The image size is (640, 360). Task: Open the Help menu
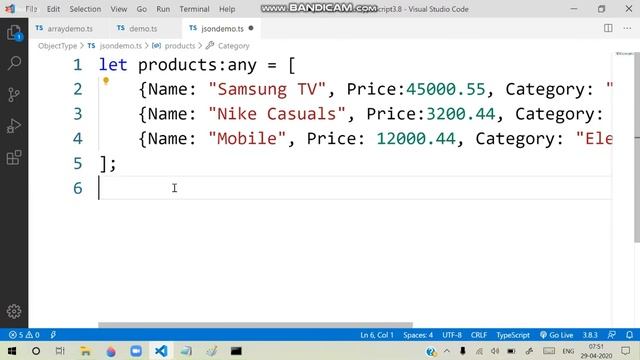coord(227,9)
